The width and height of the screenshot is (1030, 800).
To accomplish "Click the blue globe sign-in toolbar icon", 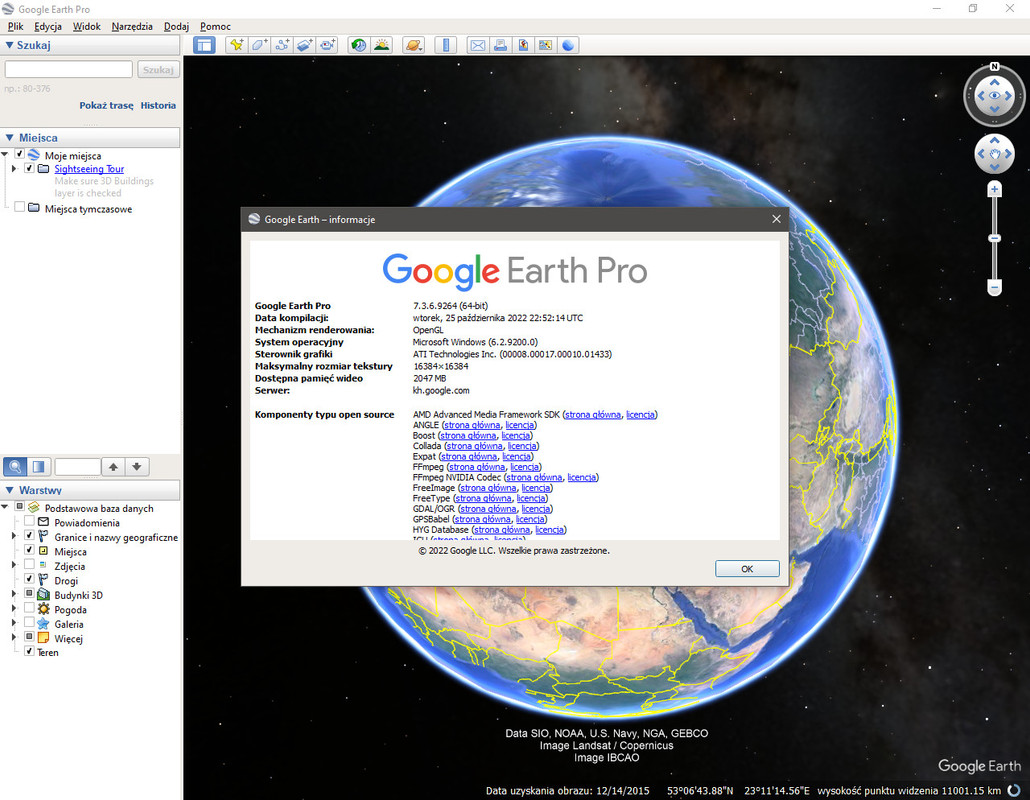I will pos(568,45).
